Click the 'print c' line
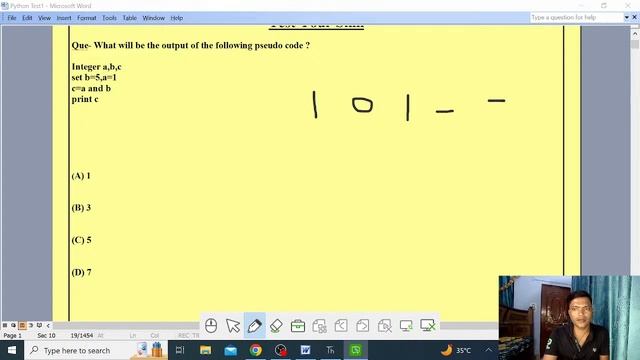Screen dimensions: 640x360 [x=85, y=99]
